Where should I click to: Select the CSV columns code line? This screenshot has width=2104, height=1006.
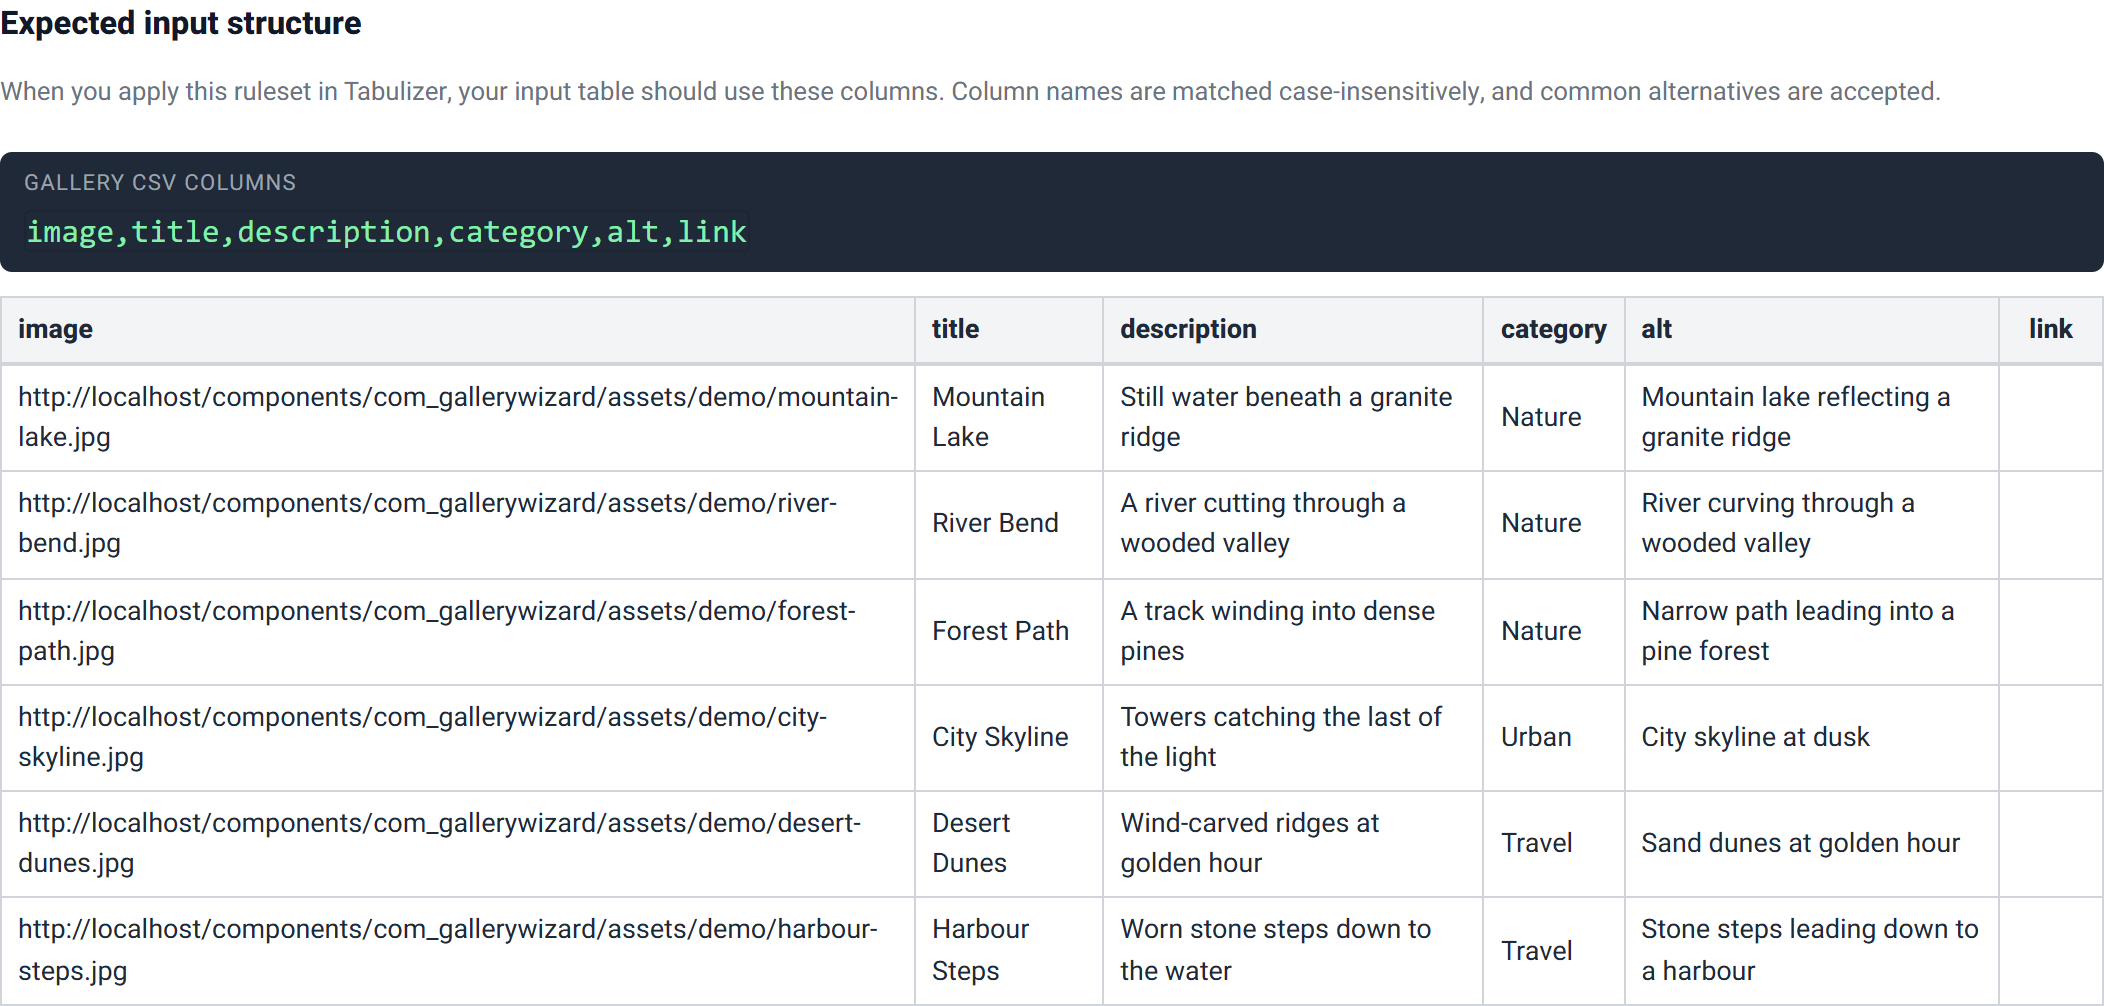[386, 232]
